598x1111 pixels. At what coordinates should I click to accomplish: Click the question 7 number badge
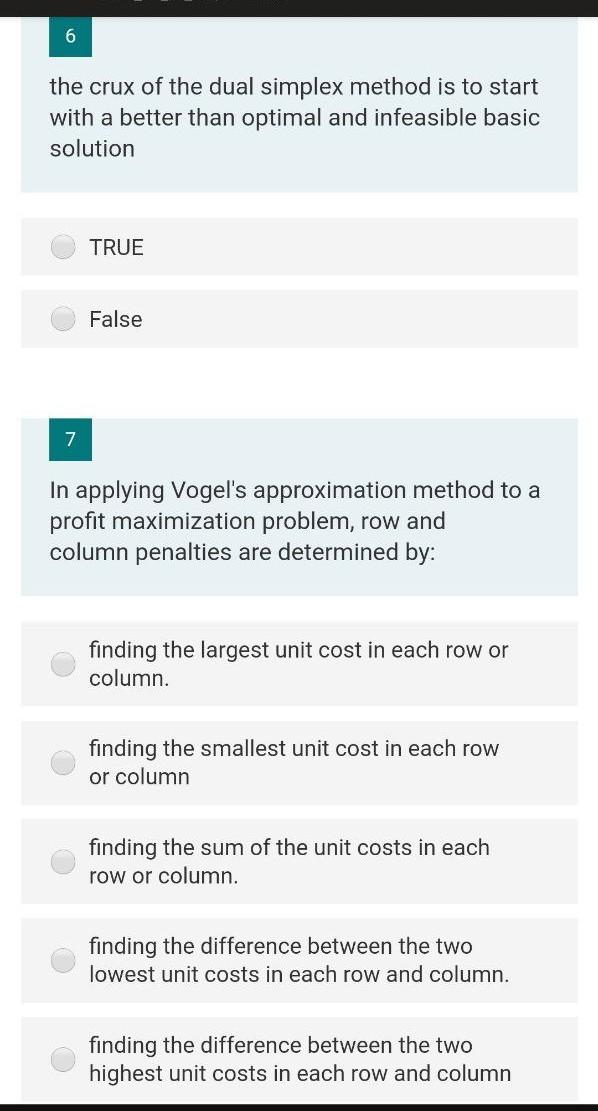(70, 439)
